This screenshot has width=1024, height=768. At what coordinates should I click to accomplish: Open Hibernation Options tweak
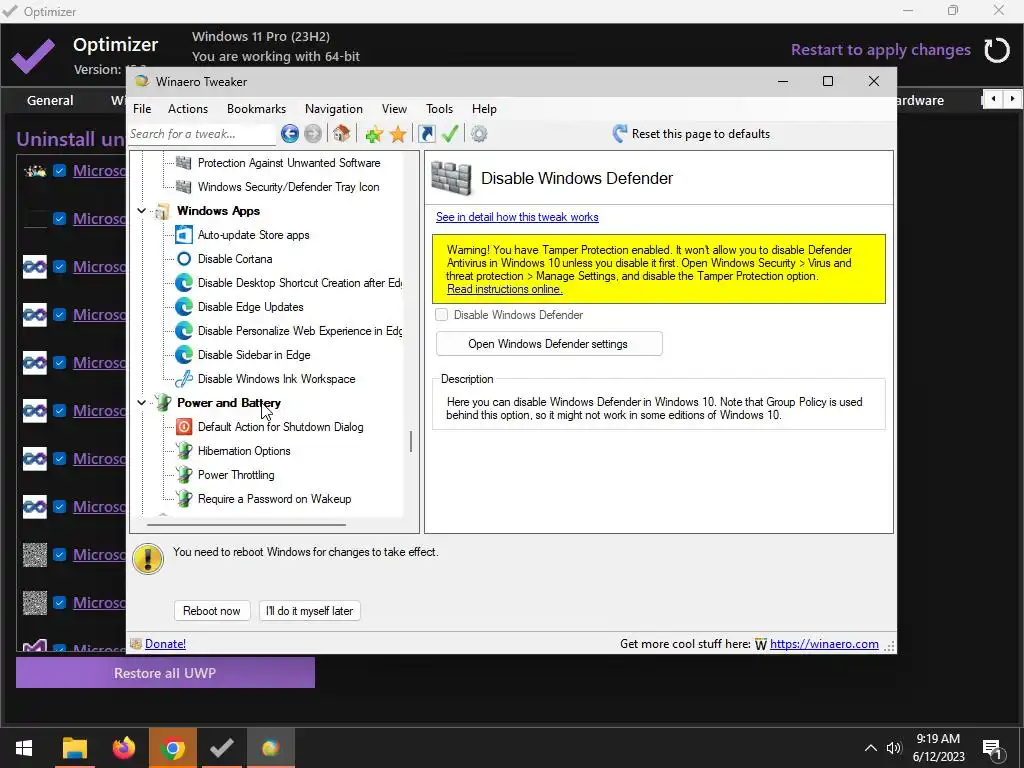click(x=244, y=451)
